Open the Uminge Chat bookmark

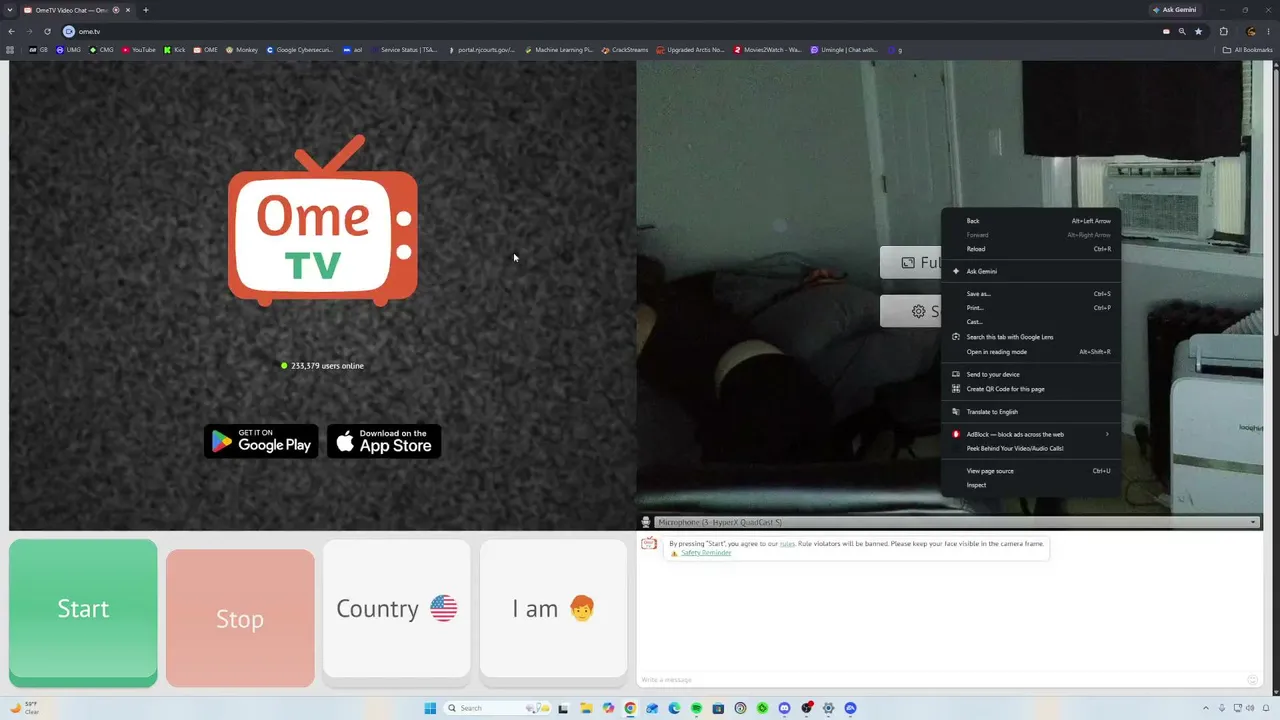coord(844,49)
